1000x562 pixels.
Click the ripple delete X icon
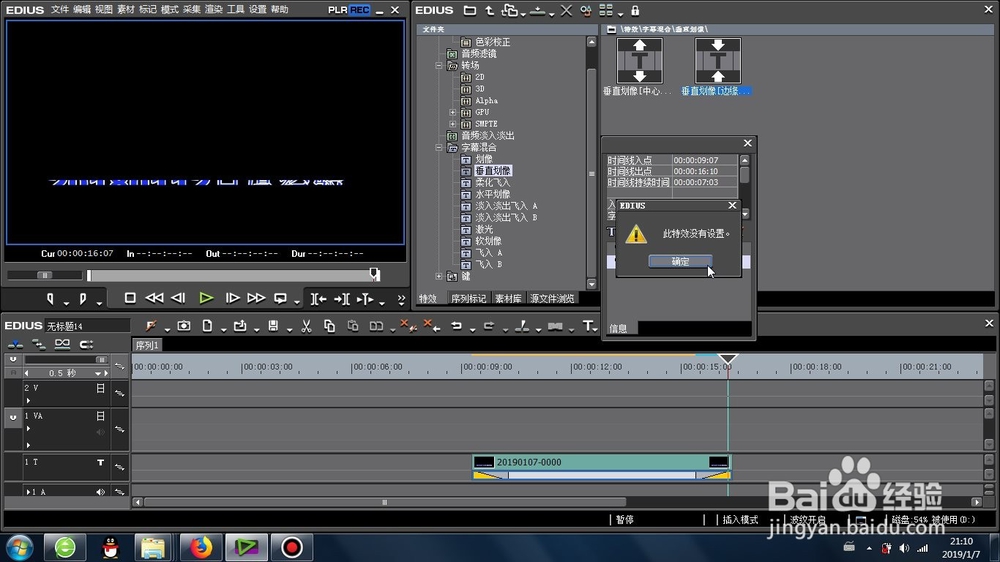(432, 326)
